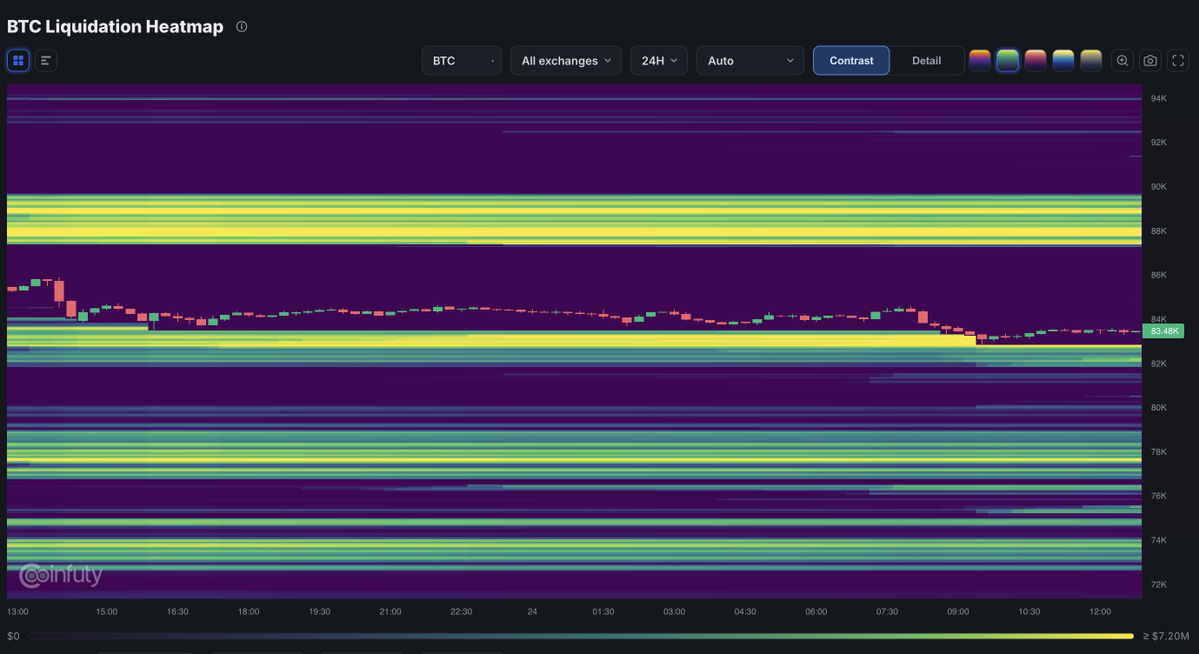
Task: Switch to the list bars view
Action: (46, 60)
